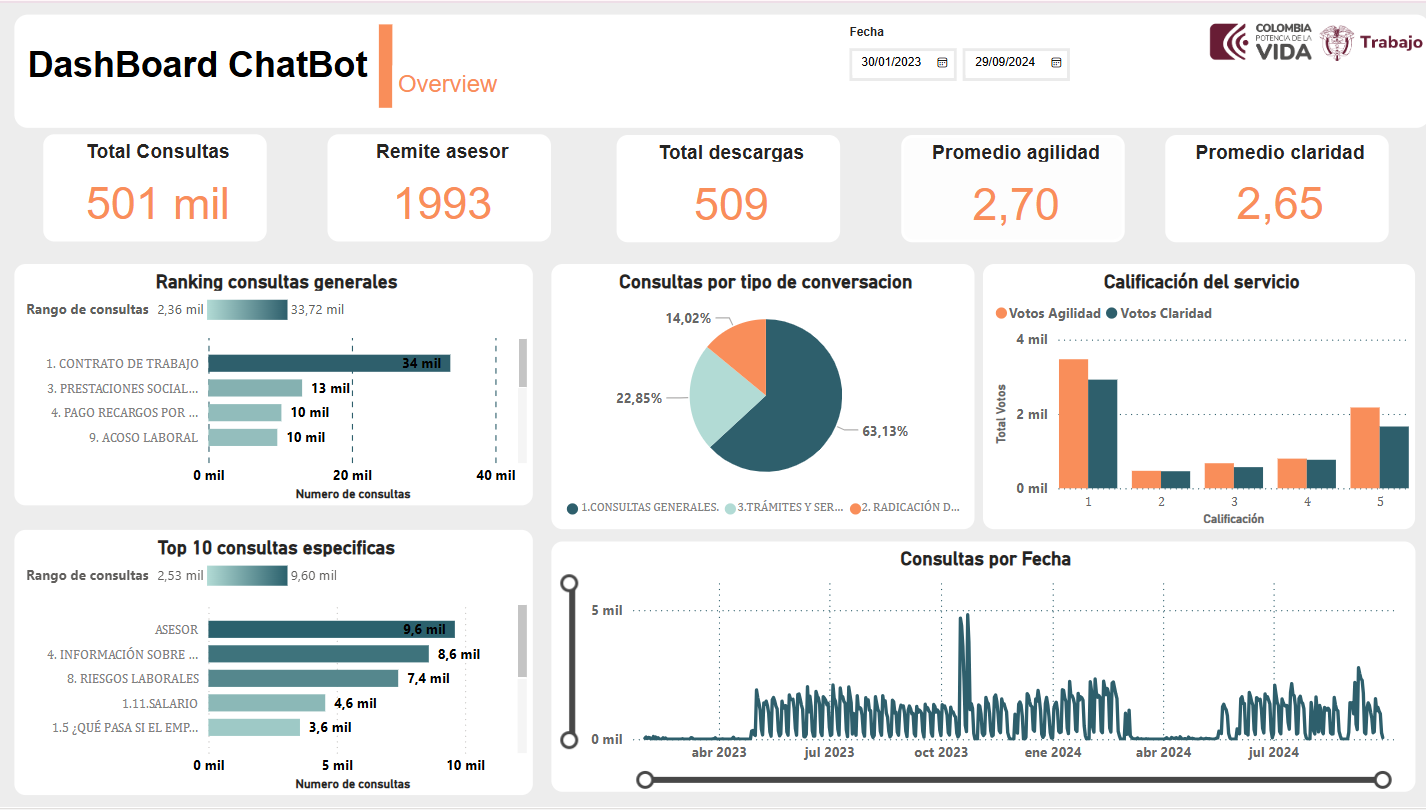Toggle the Votos Claridad legend entry
This screenshot has height=810, width=1426.
(1159, 313)
